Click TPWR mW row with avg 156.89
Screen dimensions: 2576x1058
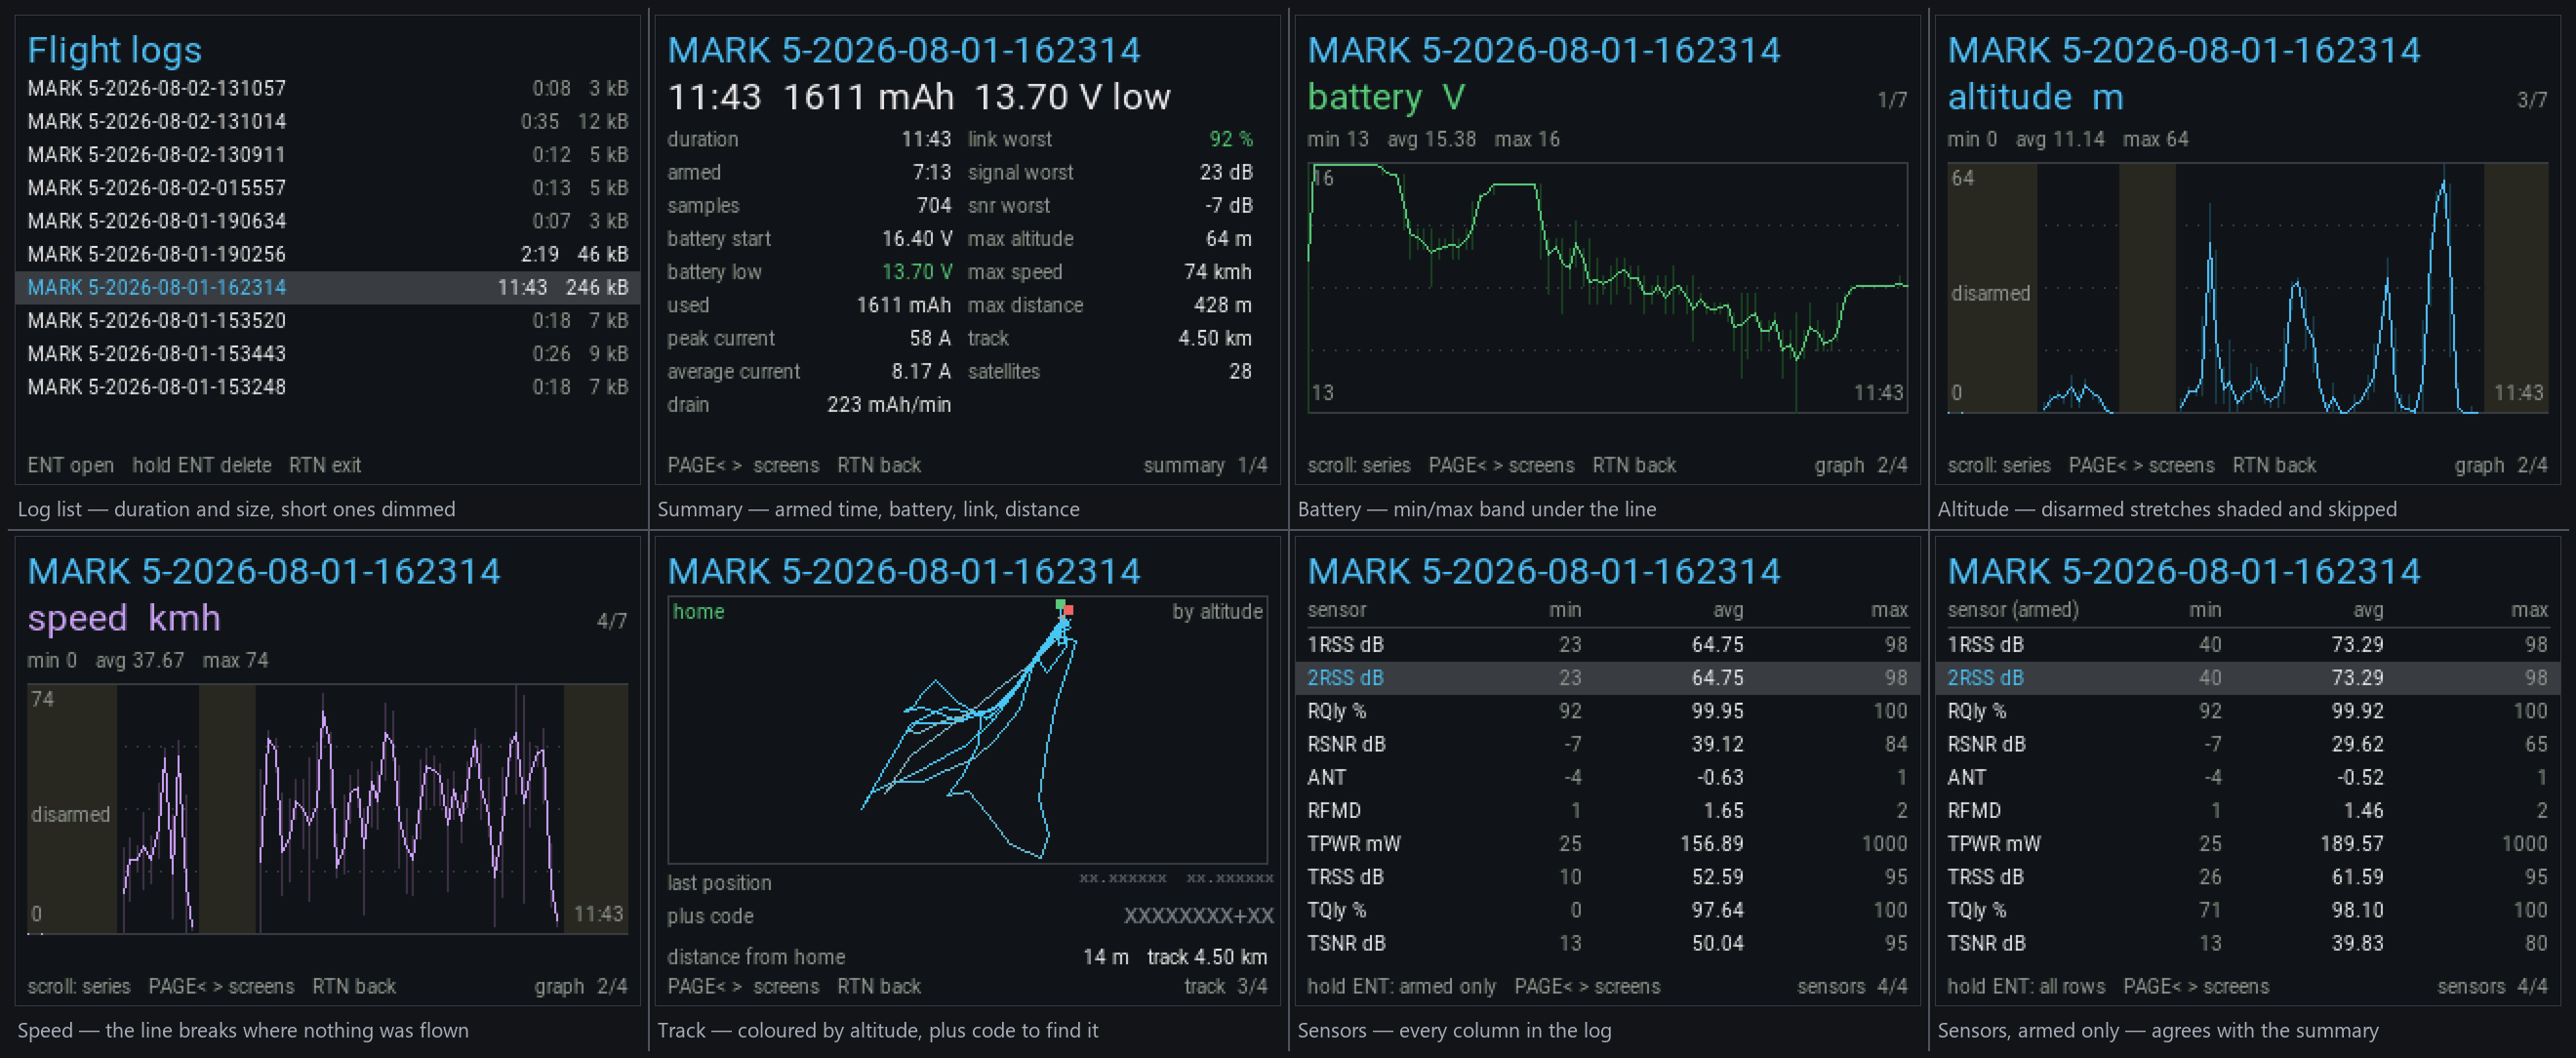1607,843
